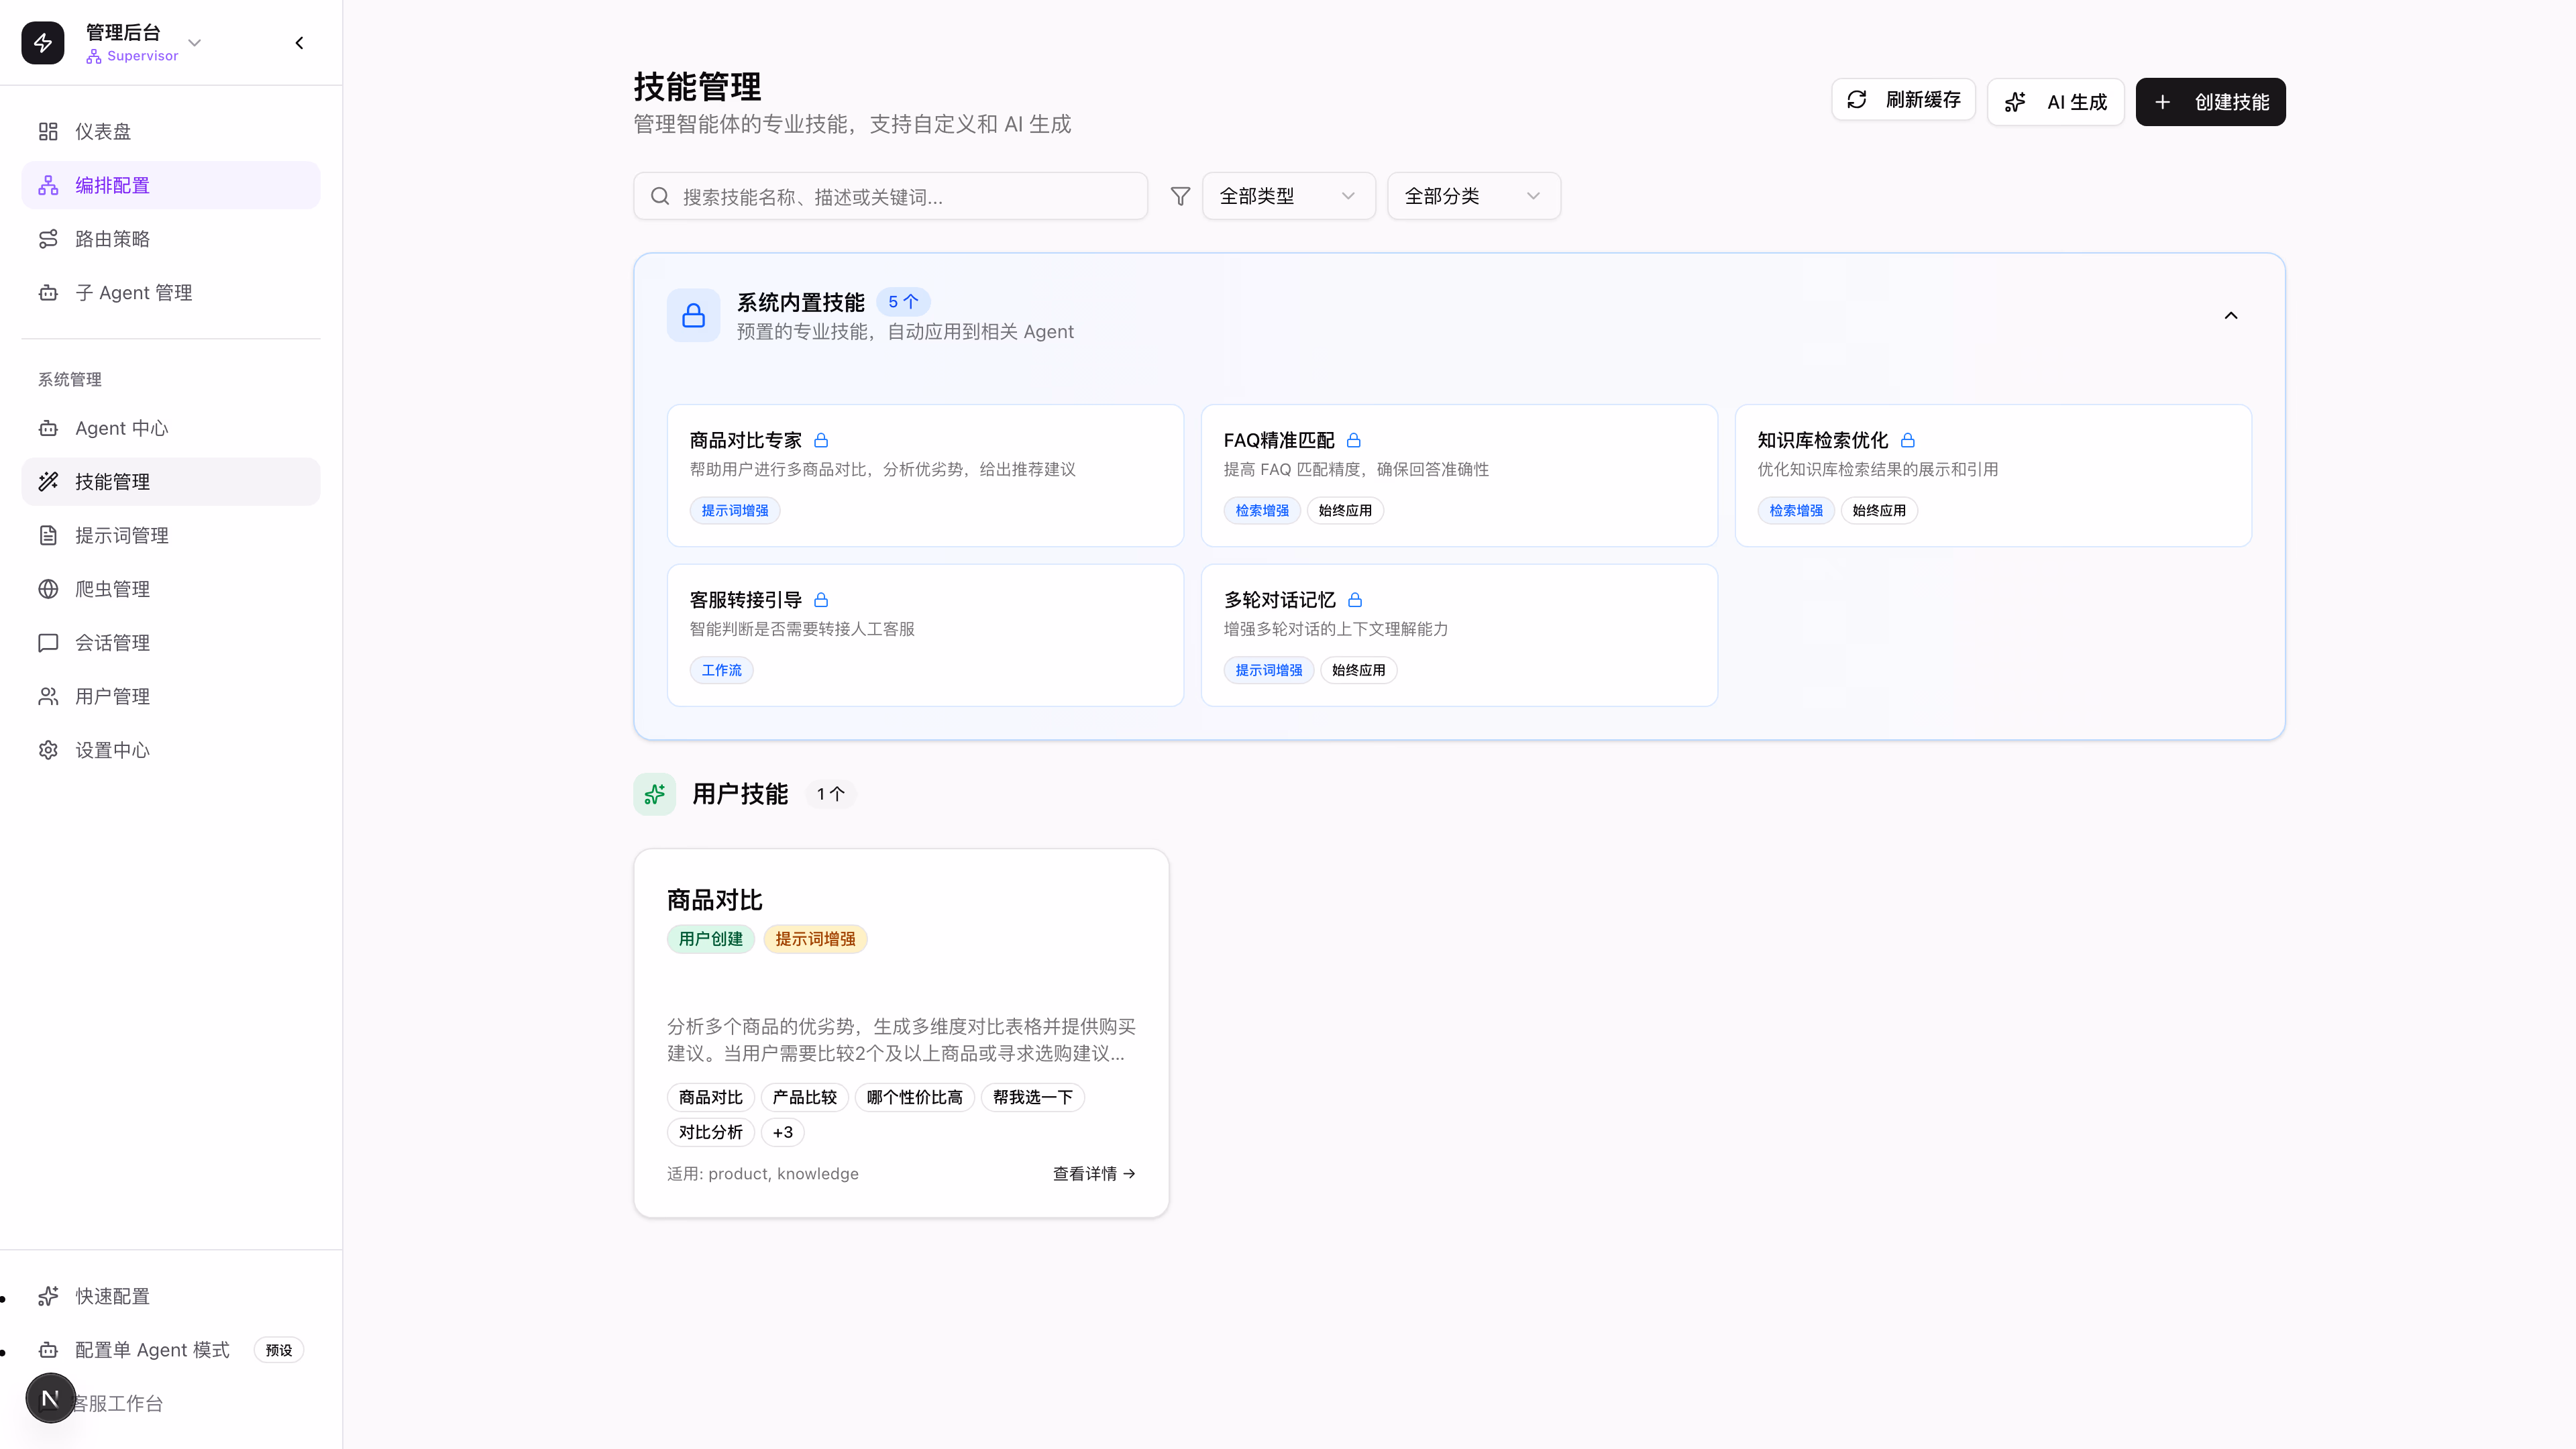Image resolution: width=2576 pixels, height=1449 pixels.
Task: Click the 帮我选一下 keyword tag
Action: (1033, 1097)
